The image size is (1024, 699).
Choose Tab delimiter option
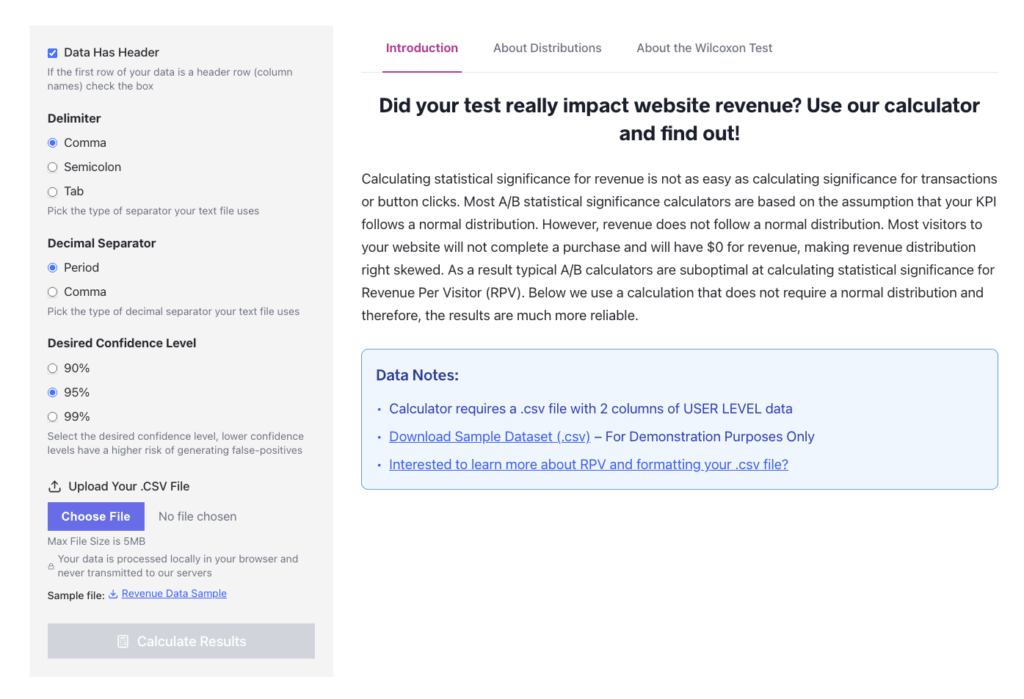53,191
